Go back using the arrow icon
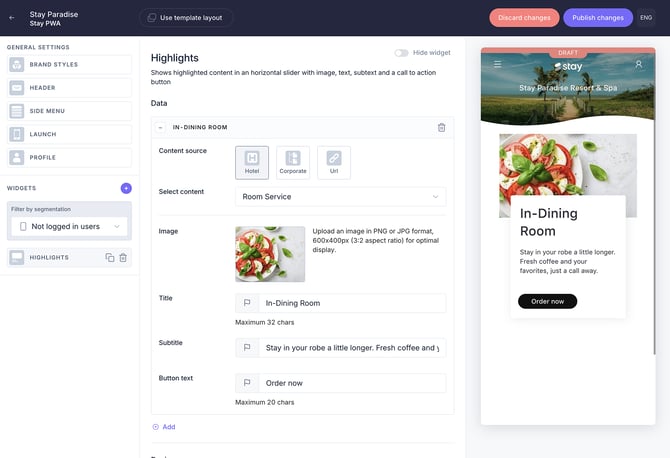 point(12,18)
